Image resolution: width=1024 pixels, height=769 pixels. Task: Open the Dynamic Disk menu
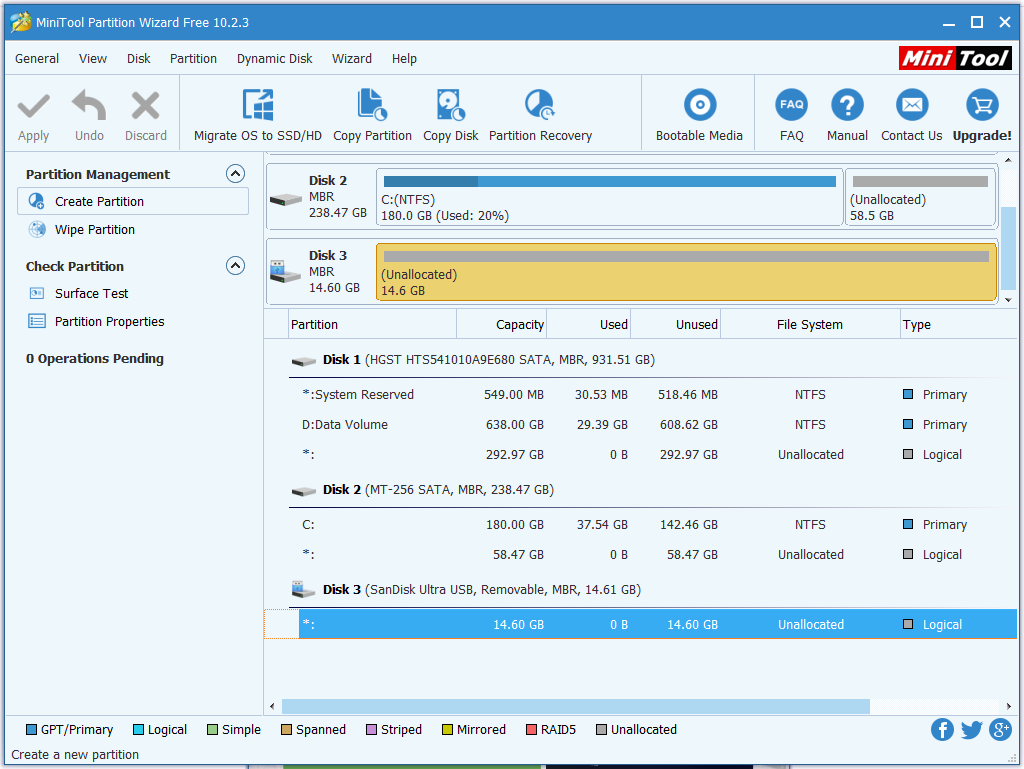(274, 59)
